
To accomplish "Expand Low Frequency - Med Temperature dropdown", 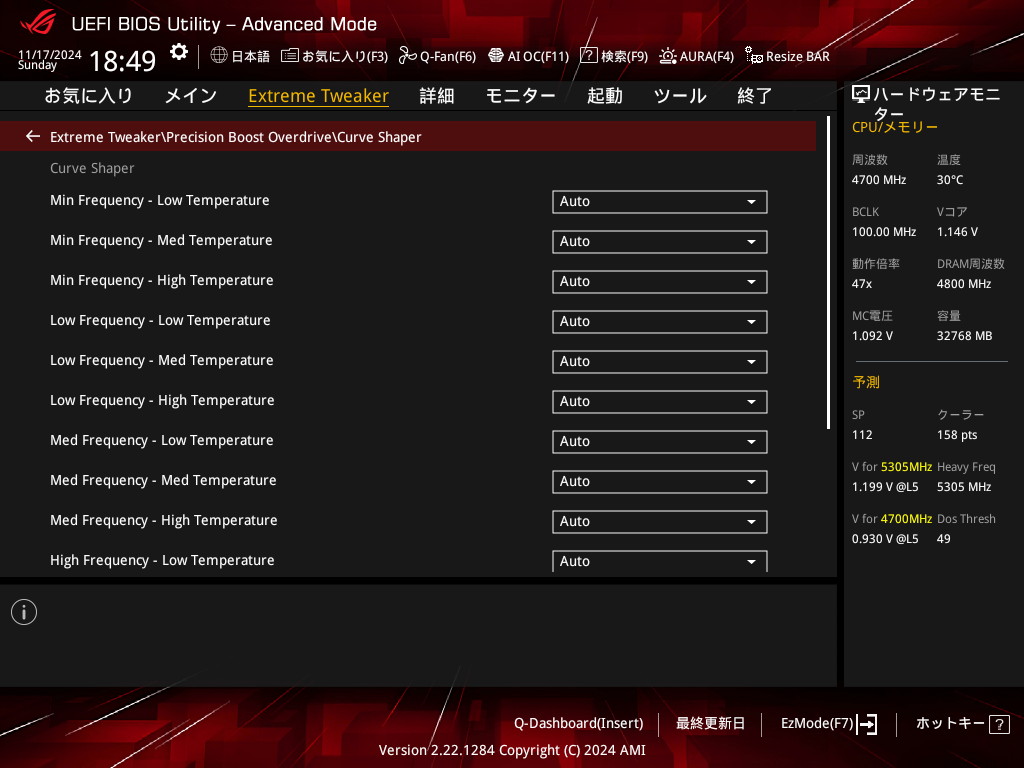I will pyautogui.click(x=660, y=361).
